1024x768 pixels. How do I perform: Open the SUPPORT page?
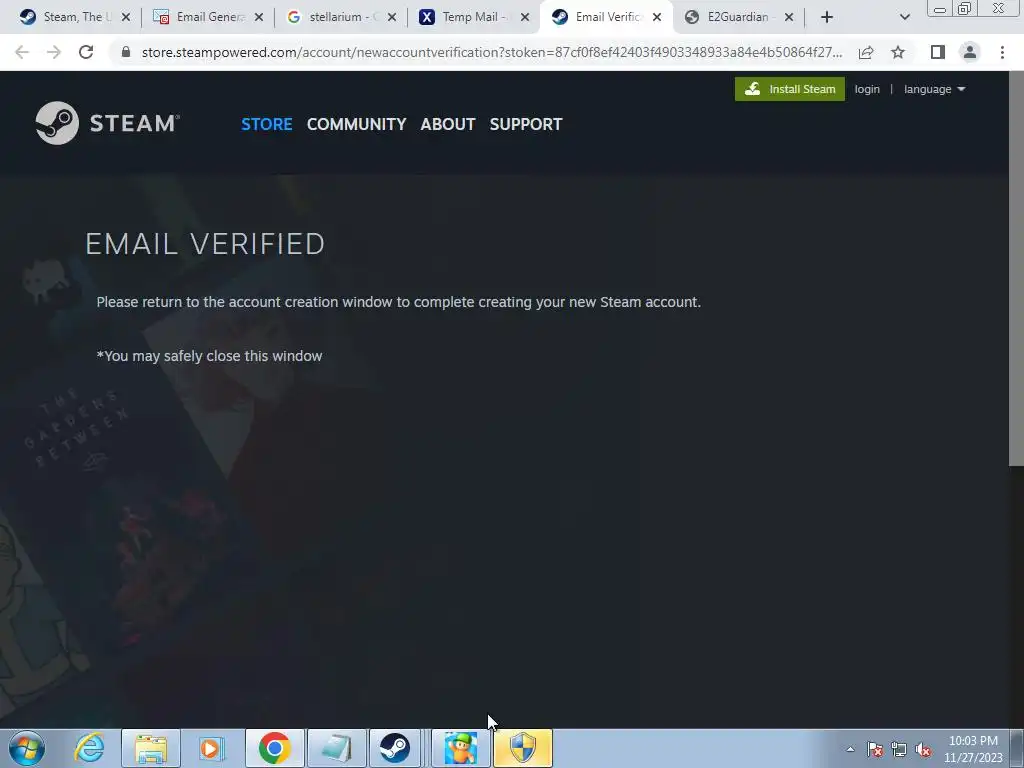526,124
